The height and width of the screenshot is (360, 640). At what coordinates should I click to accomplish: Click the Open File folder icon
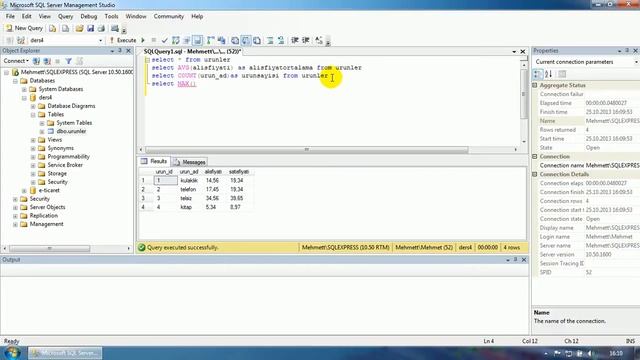(79, 28)
